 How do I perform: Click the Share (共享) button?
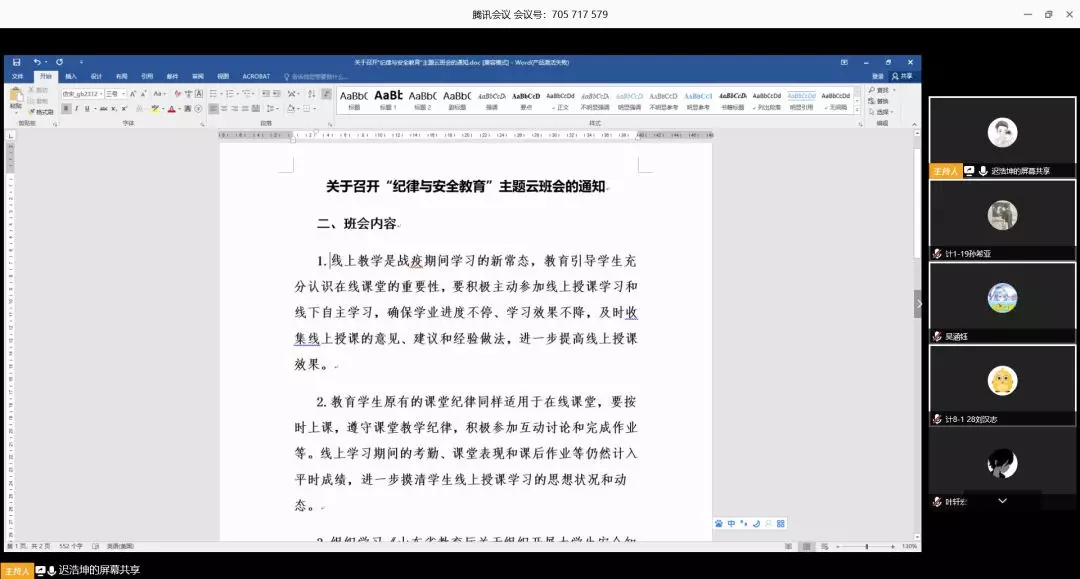tap(902, 76)
